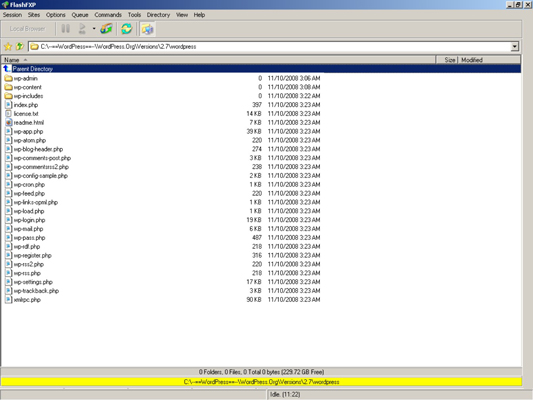The height and width of the screenshot is (400, 533).
Task: Open the Options menu
Action: point(56,15)
